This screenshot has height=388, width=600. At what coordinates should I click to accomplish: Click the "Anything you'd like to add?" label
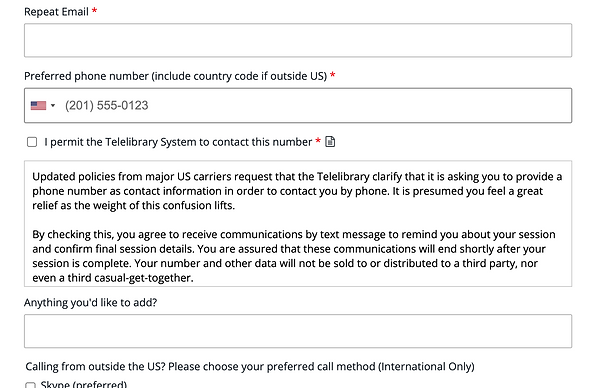click(x=91, y=303)
